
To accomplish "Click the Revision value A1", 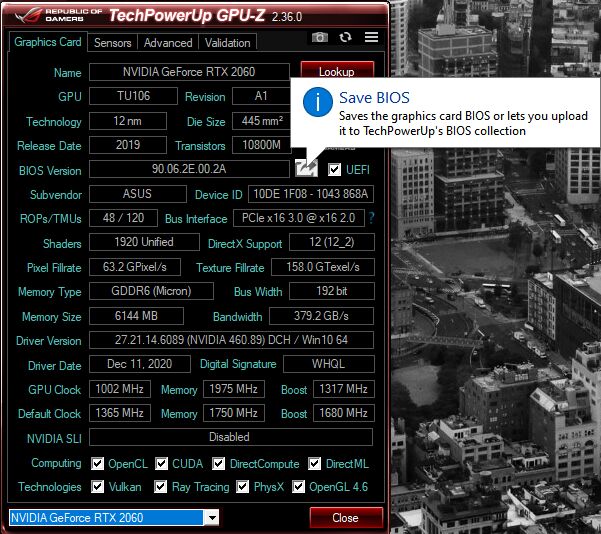I will coord(261,96).
